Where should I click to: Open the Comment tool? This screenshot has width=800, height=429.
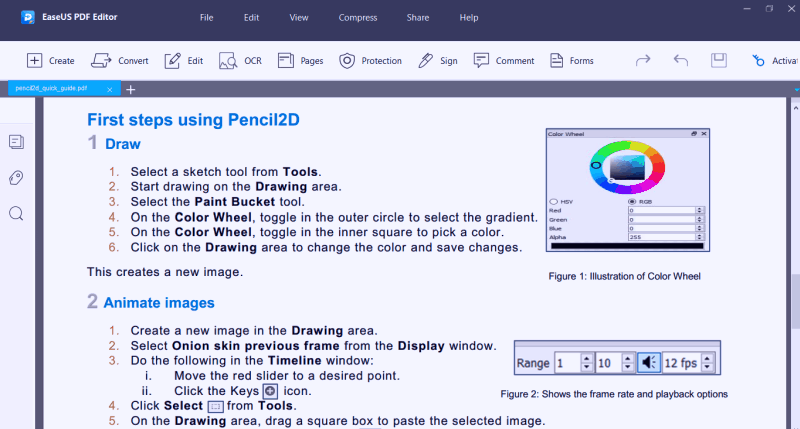tap(504, 61)
